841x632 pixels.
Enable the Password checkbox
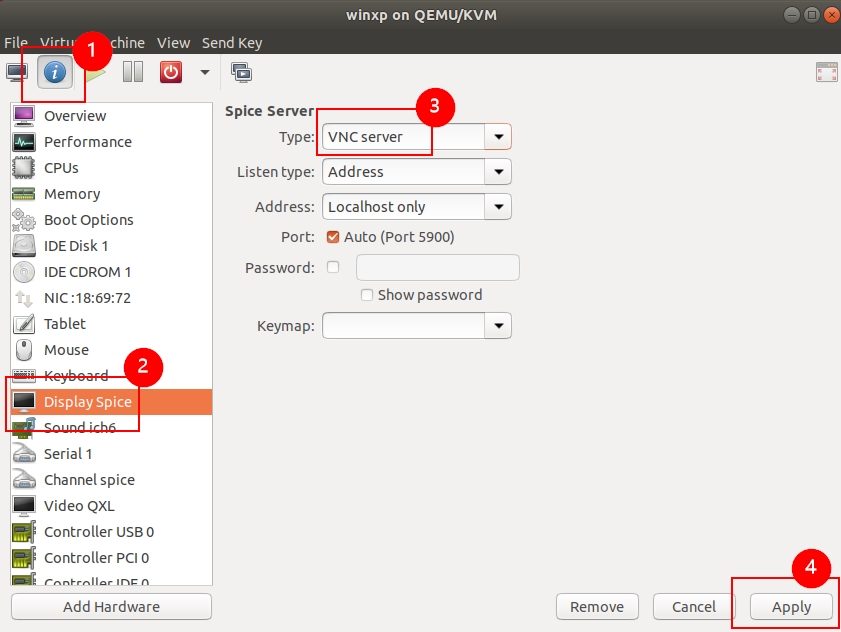(334, 267)
